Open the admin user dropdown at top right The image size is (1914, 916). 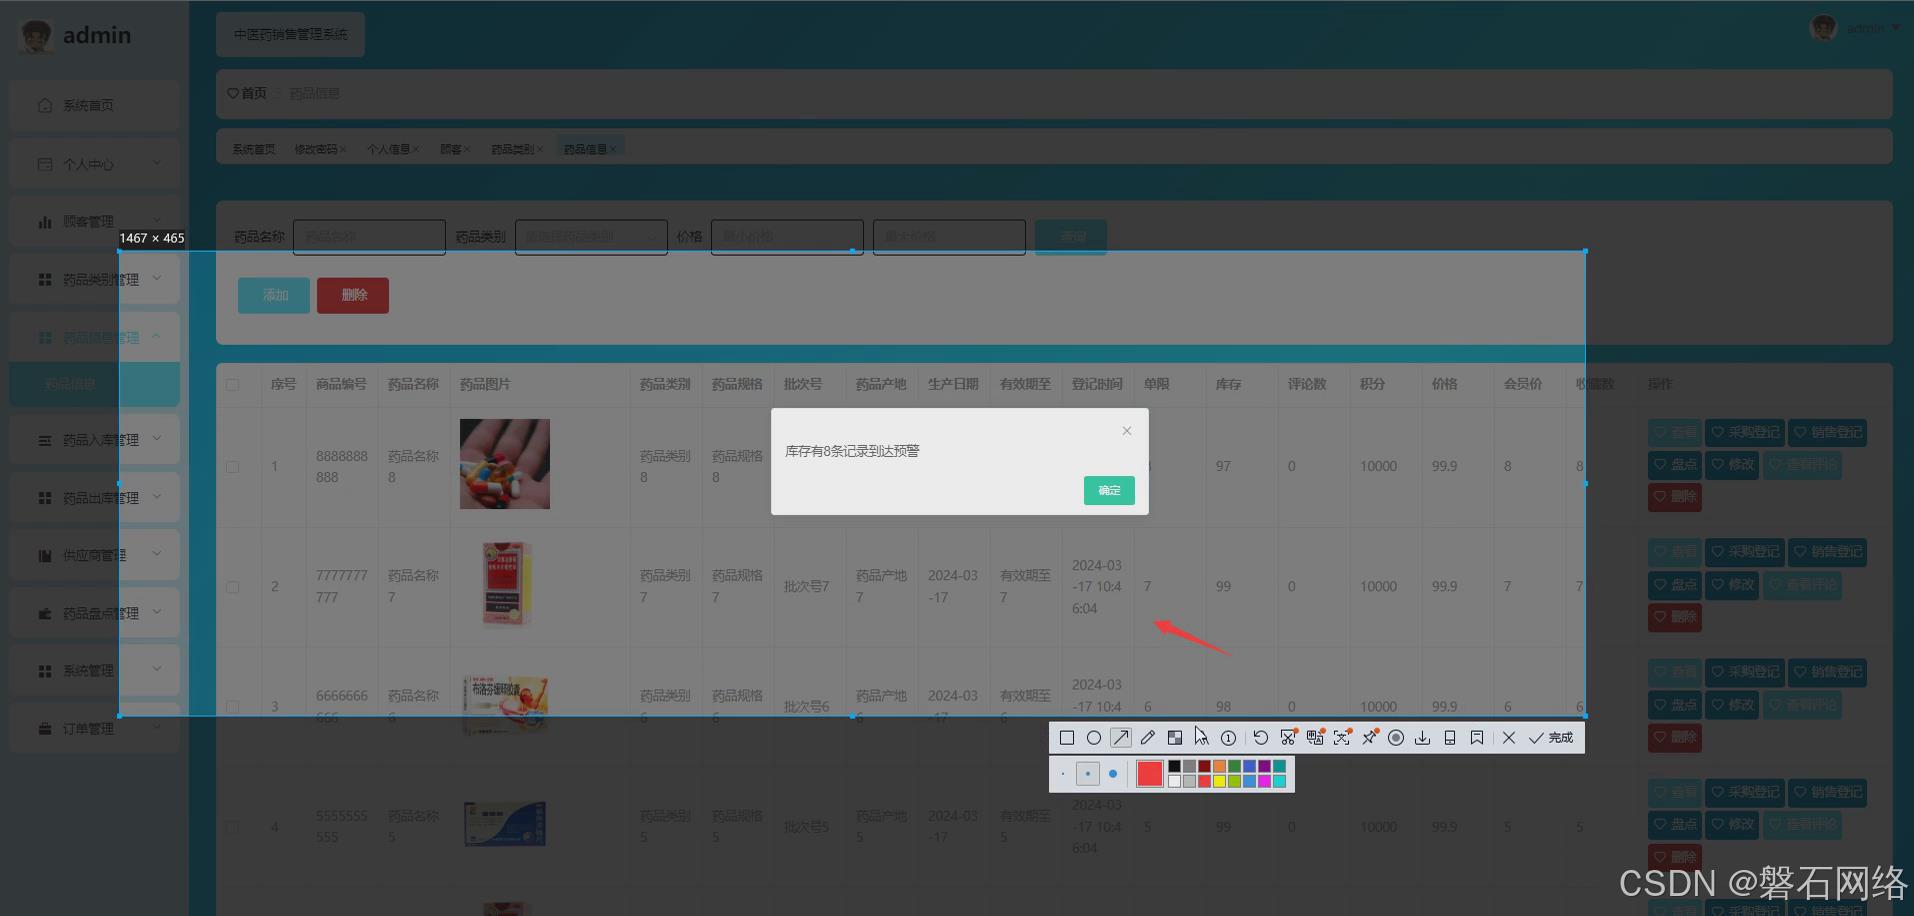[x=1856, y=28]
